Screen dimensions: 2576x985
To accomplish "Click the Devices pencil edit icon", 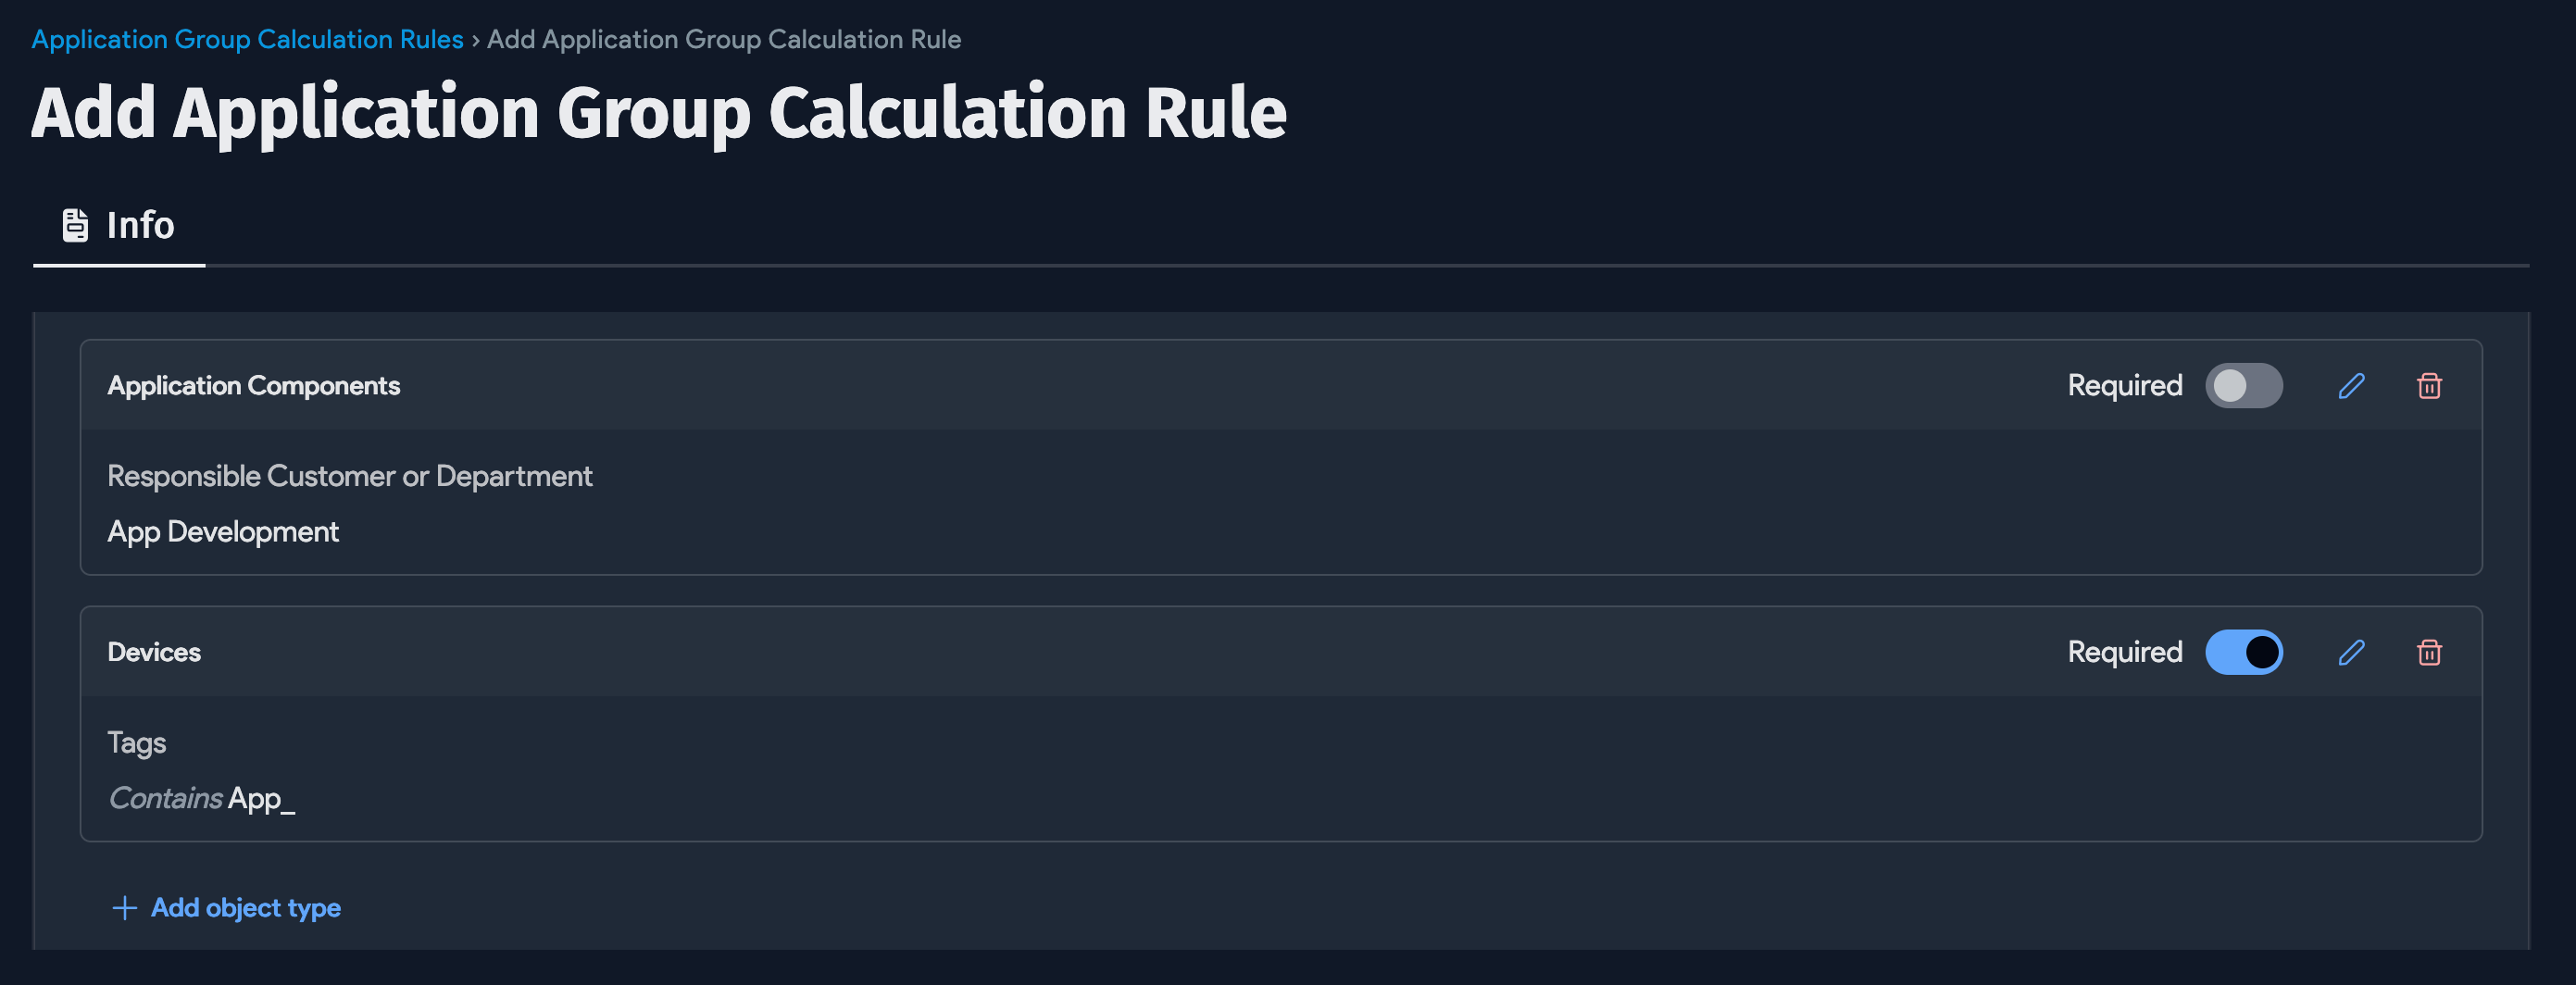I will pos(2351,653).
